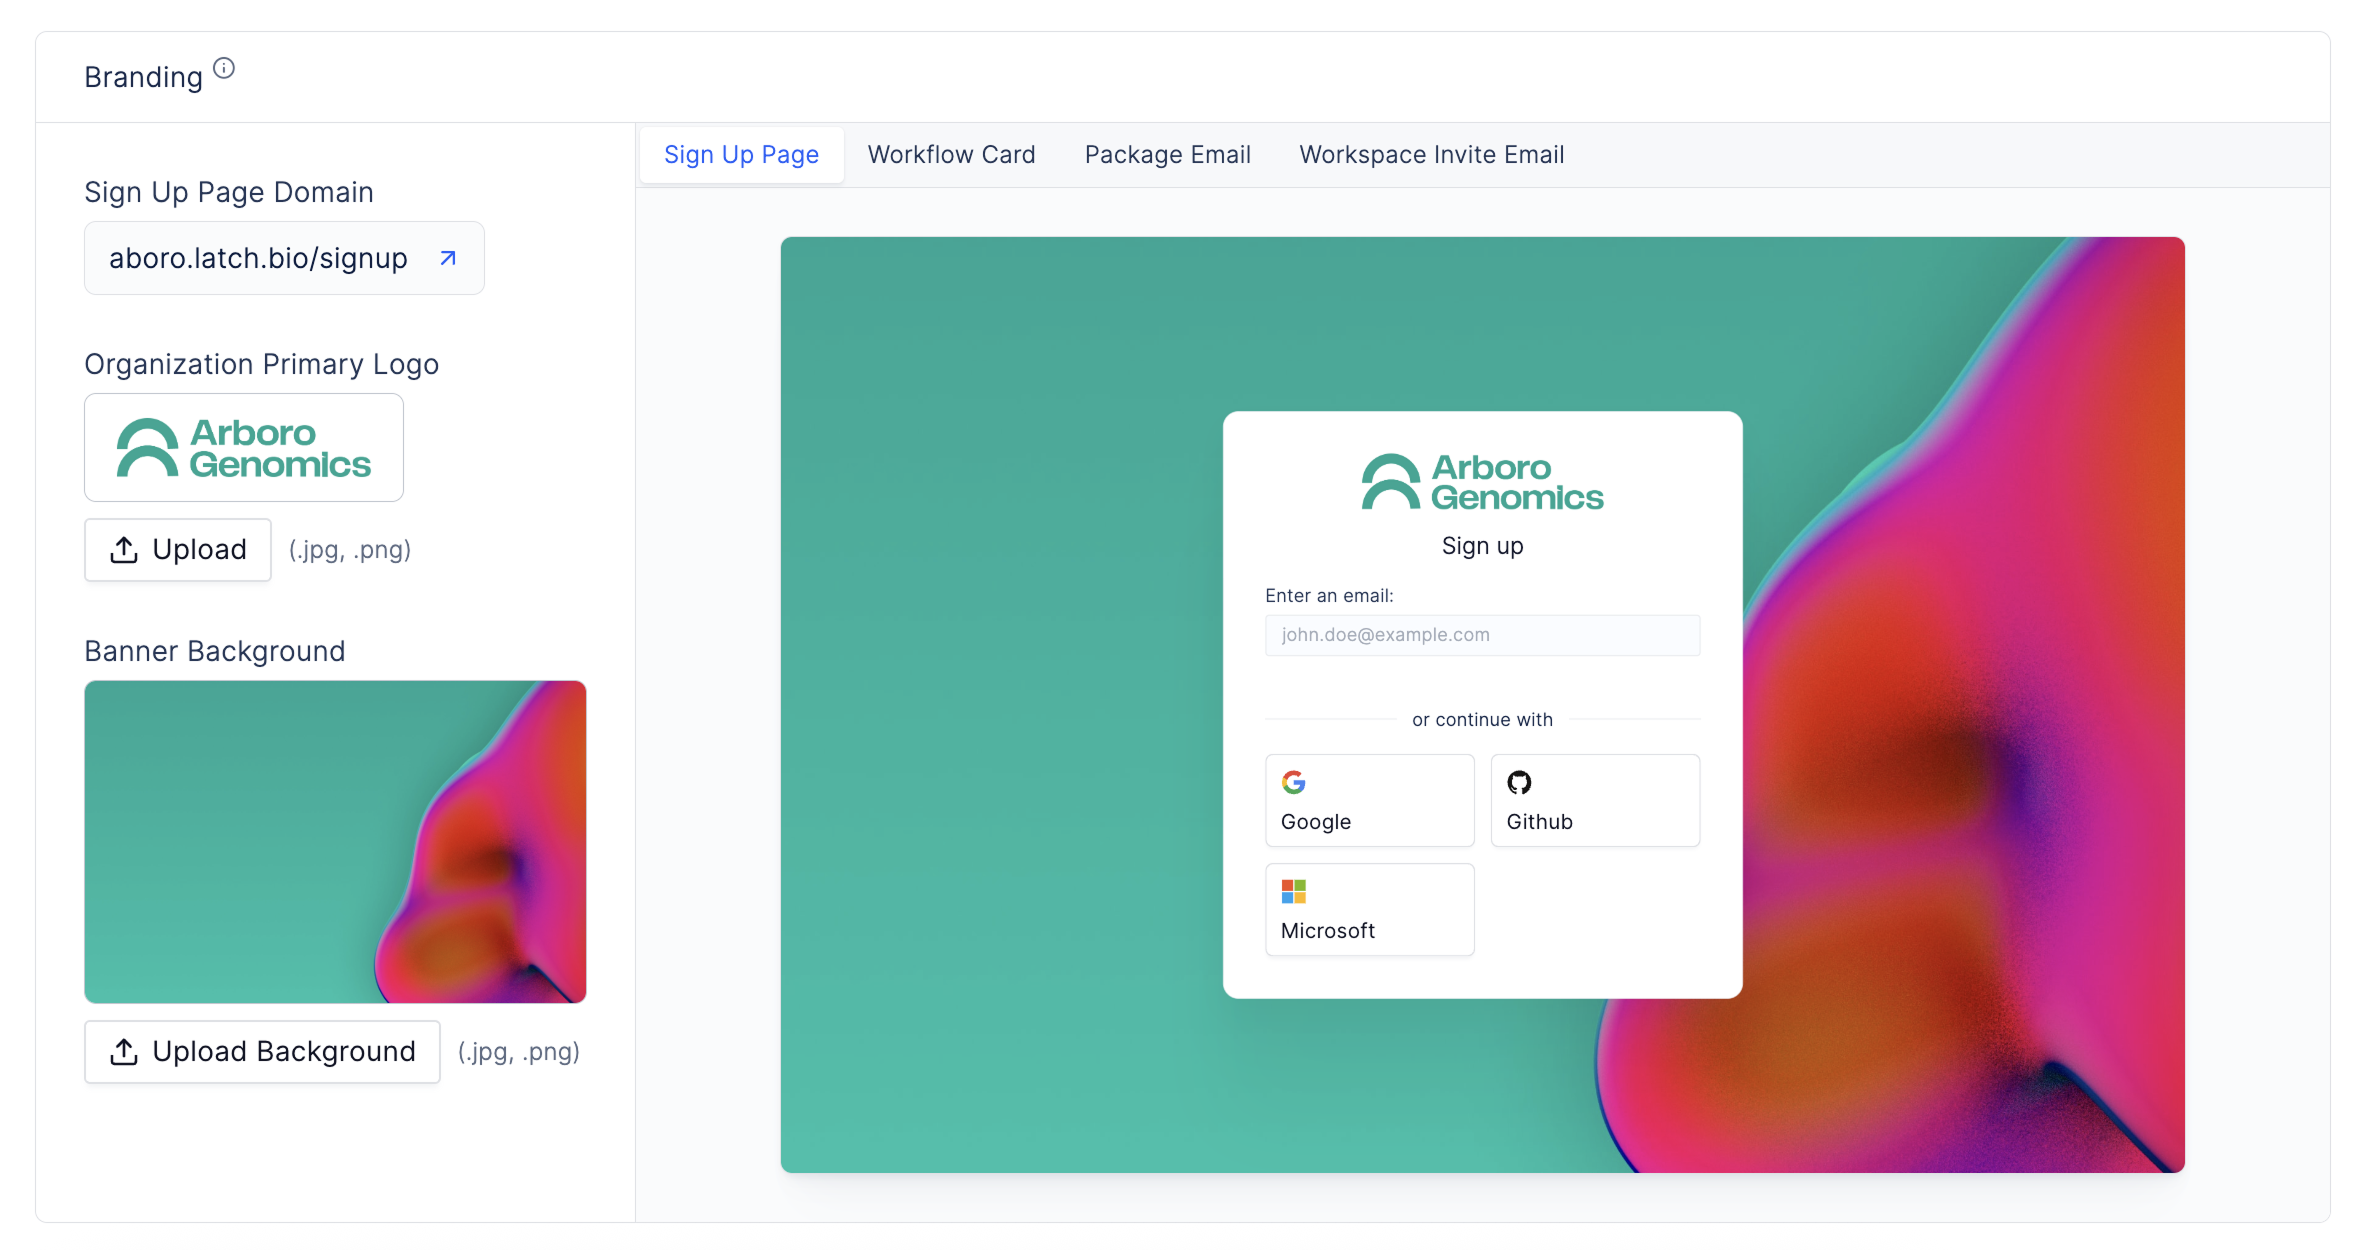Switch to the Sign Up Page tab
The image size is (2358, 1250).
pos(741,155)
